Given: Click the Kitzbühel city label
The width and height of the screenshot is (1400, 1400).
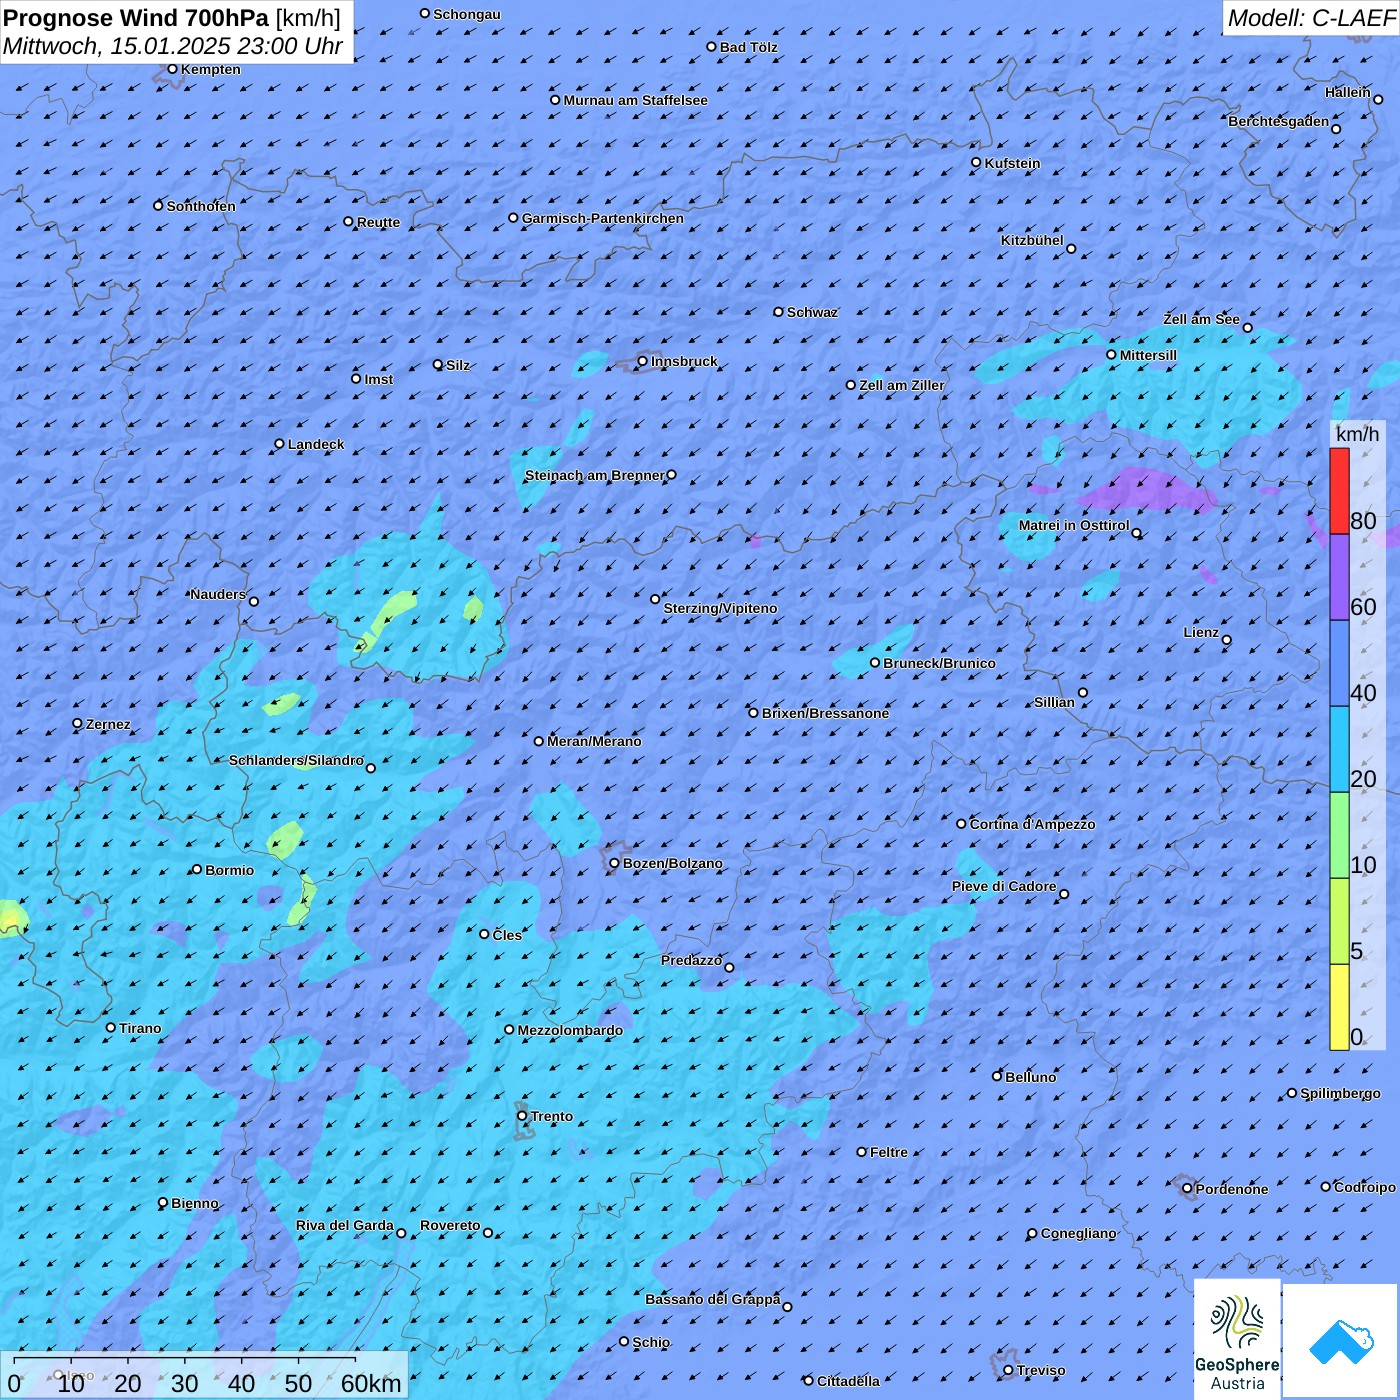Looking at the screenshot, I should click(x=1032, y=240).
